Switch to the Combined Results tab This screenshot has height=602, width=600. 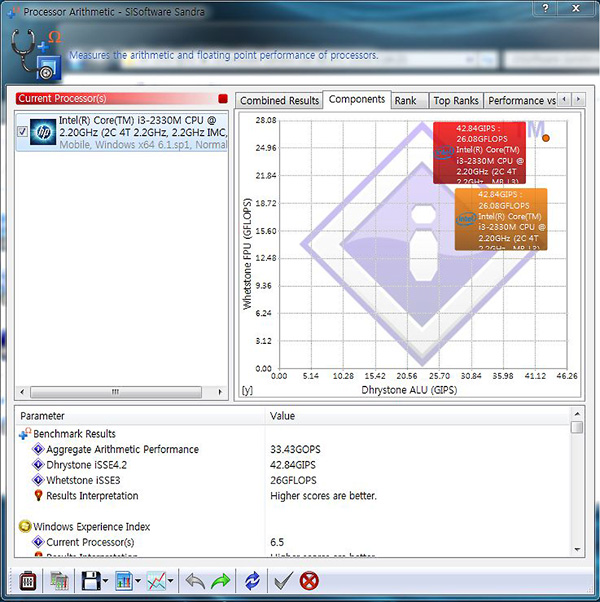pyautogui.click(x=279, y=101)
